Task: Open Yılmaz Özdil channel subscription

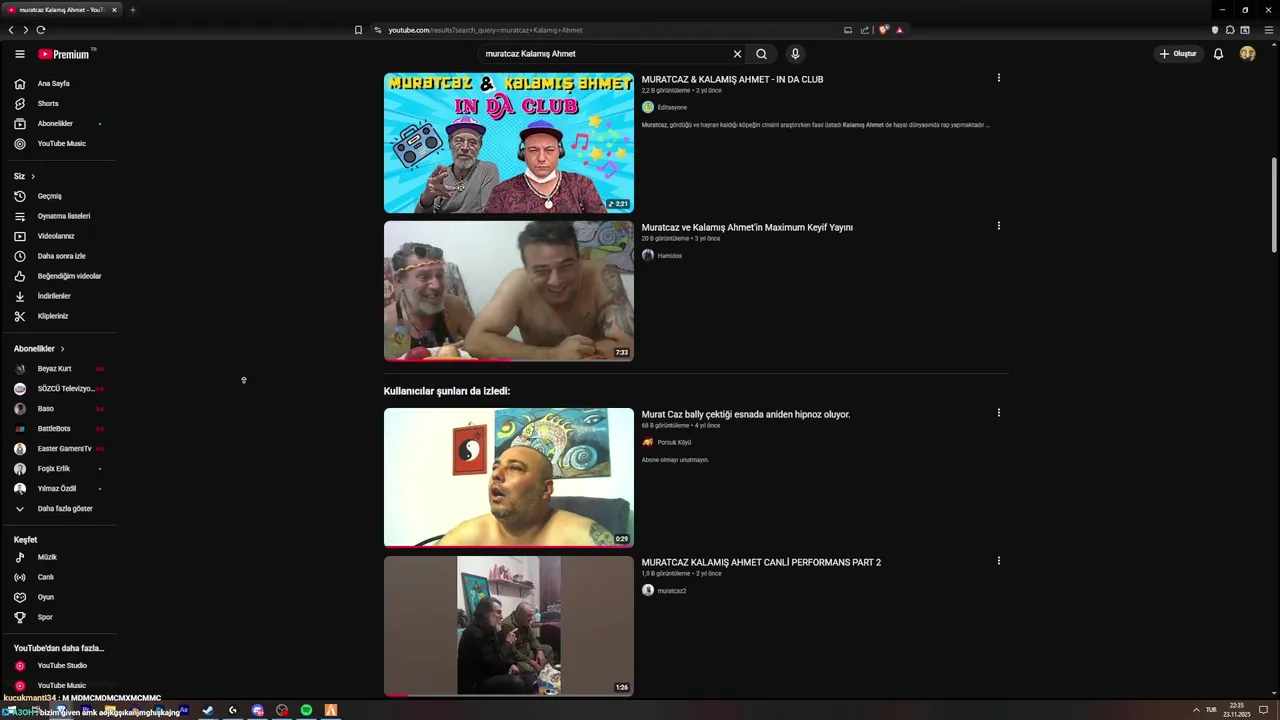Action: click(58, 489)
